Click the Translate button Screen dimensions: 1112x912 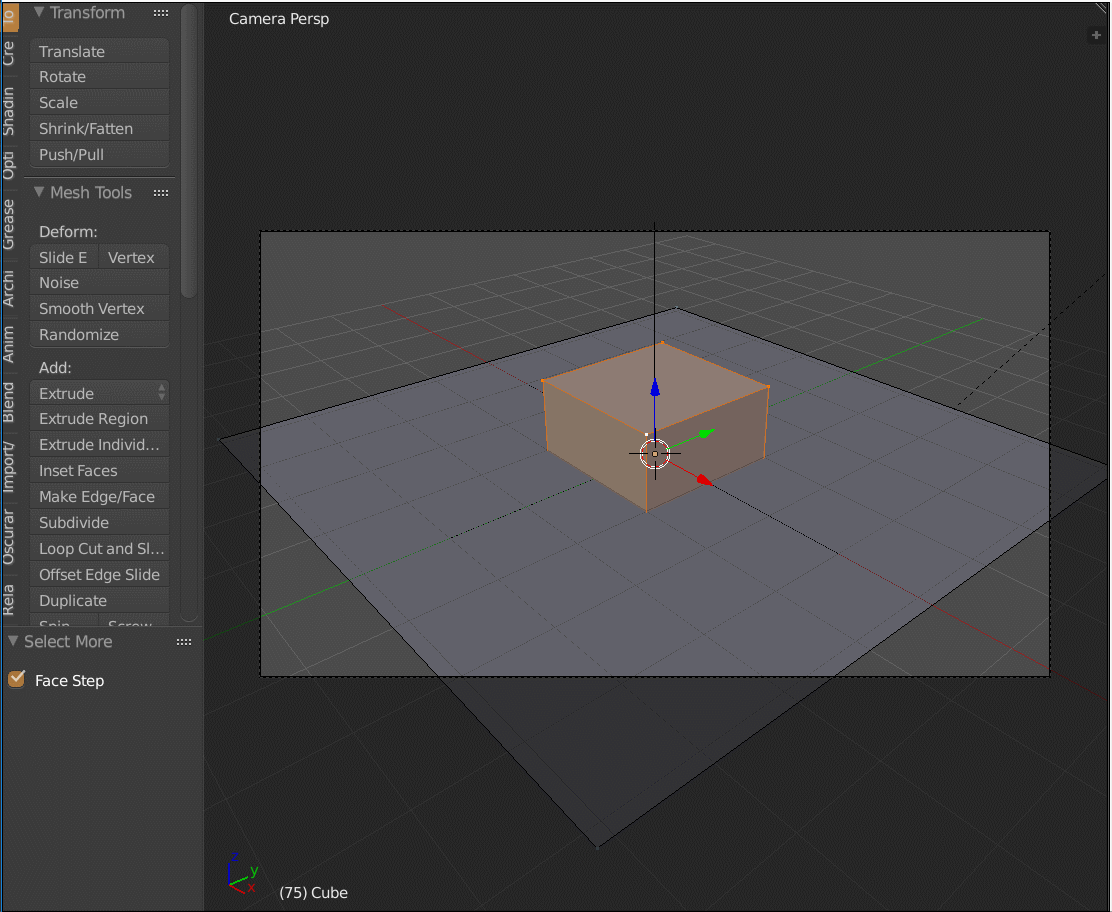pos(99,51)
